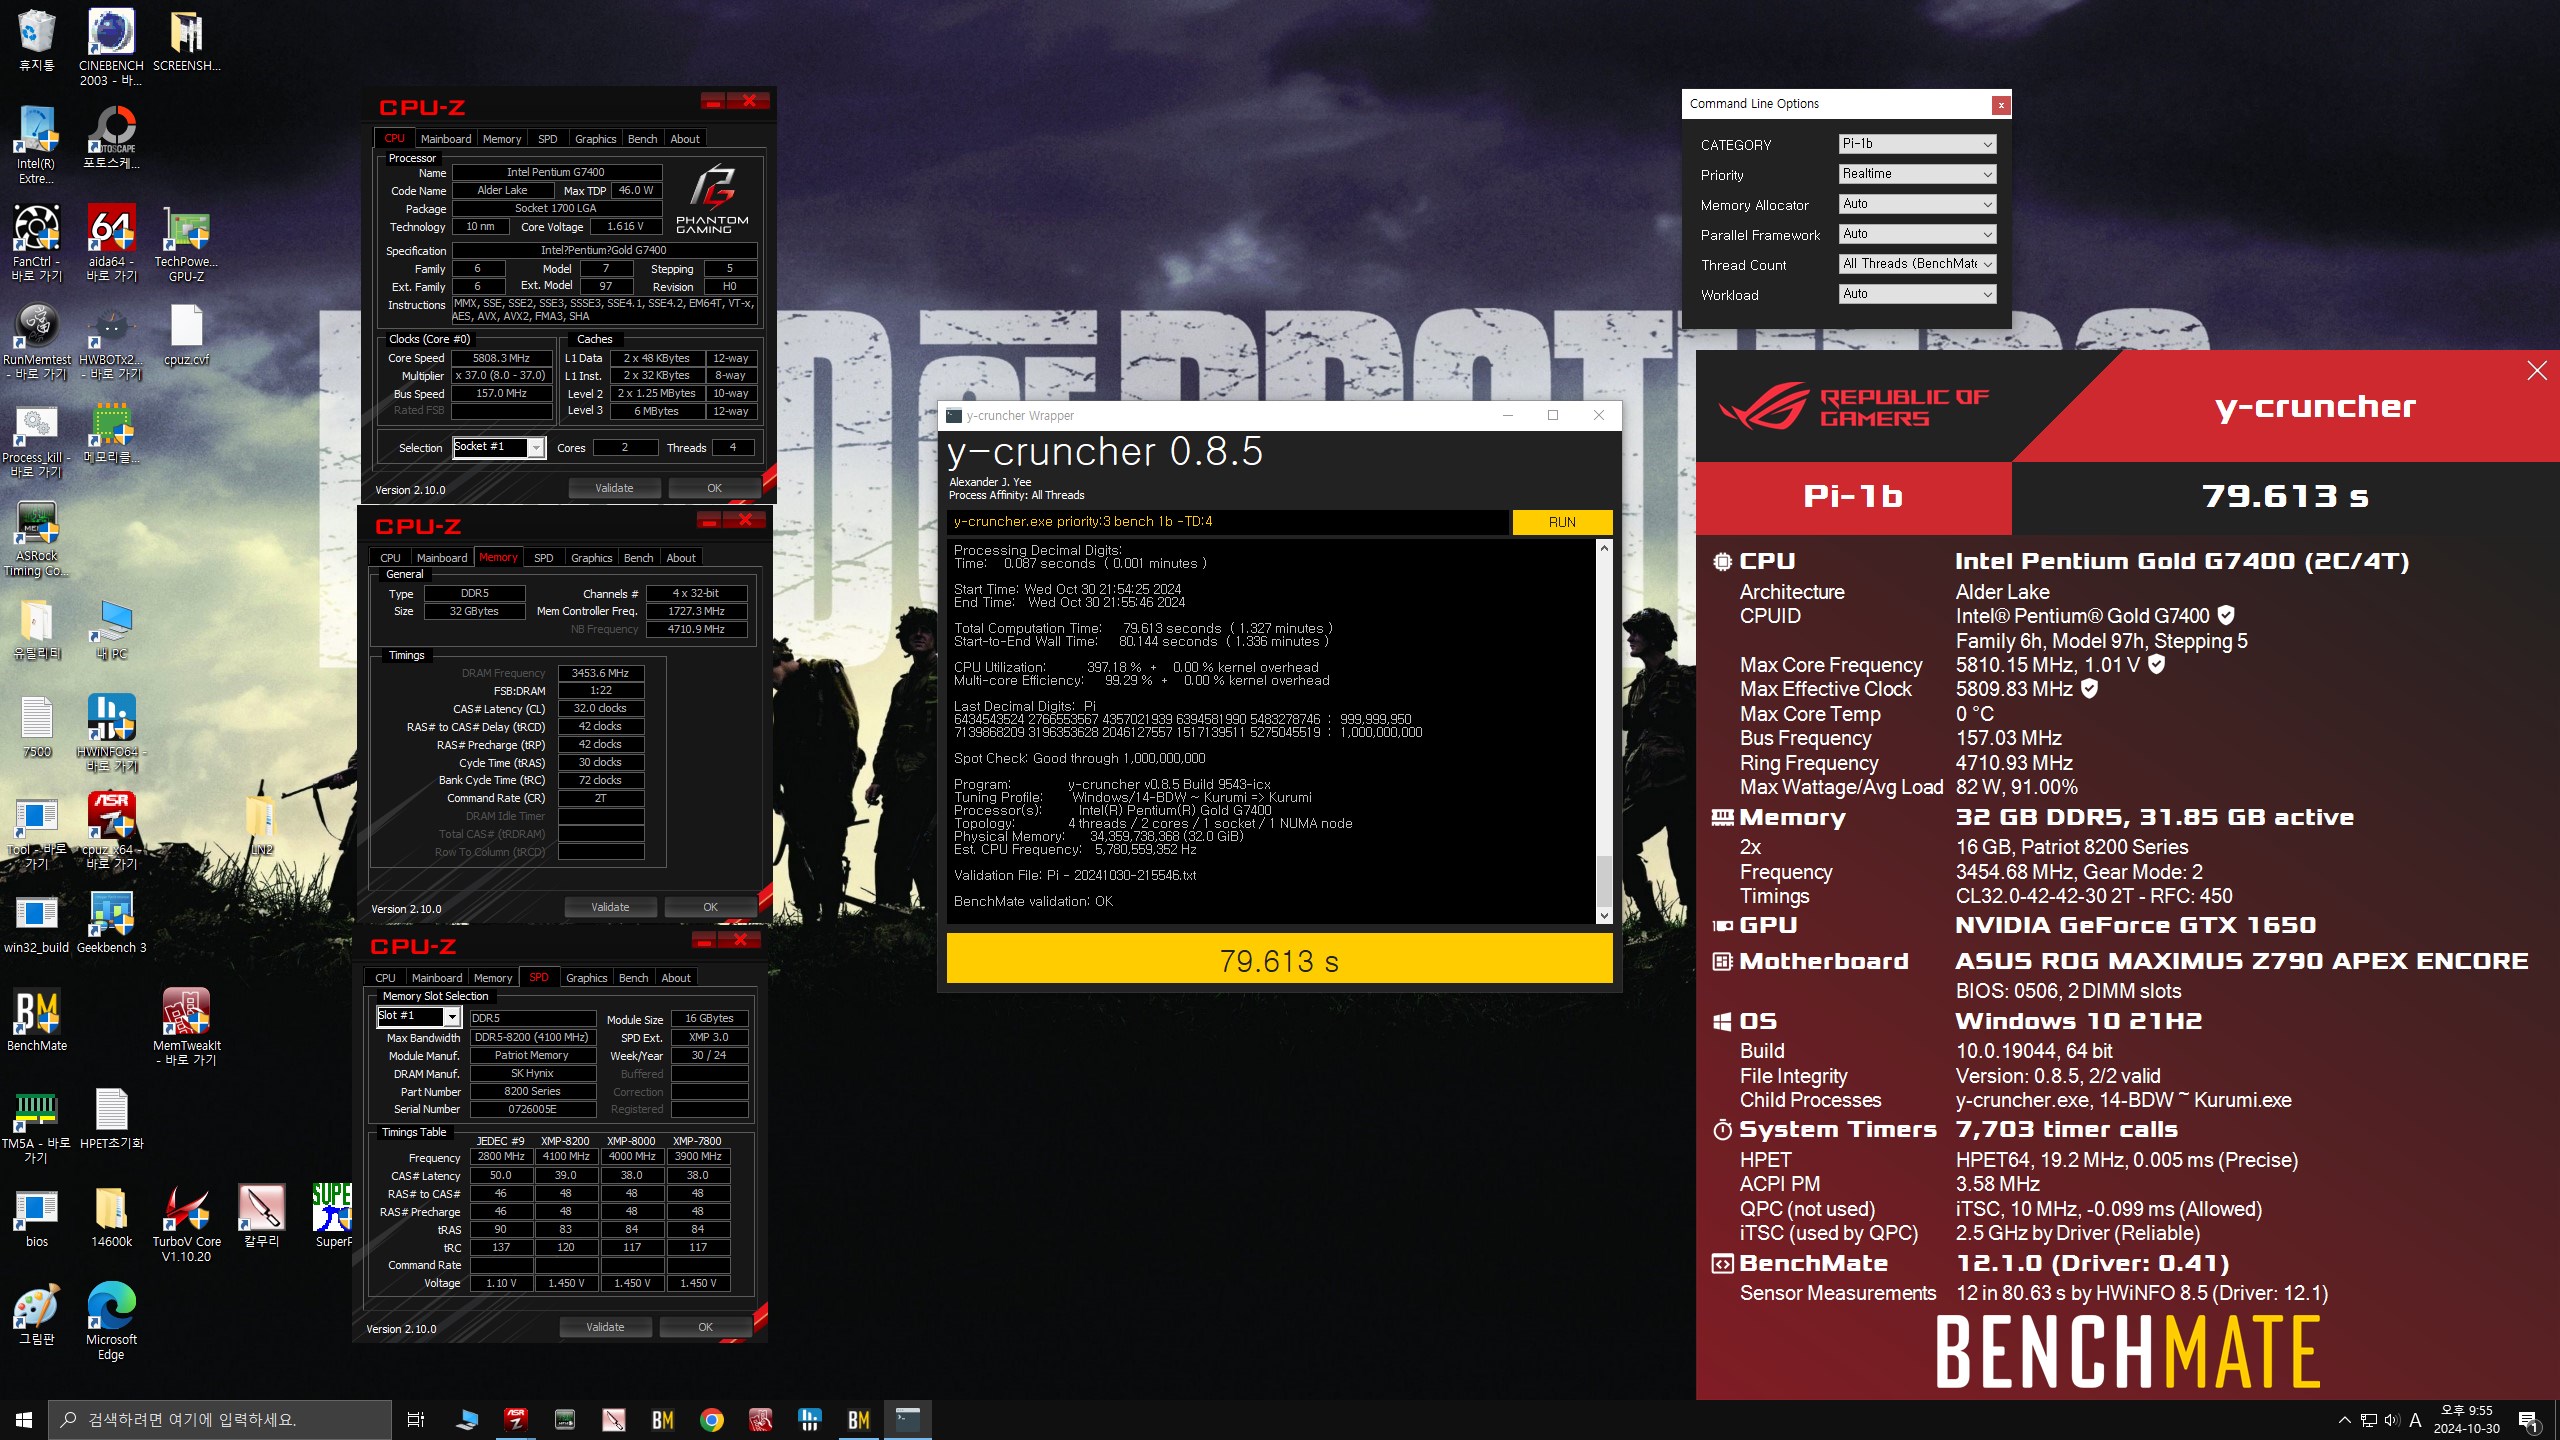Screen dimensions: 2560x1440
Task: Click the taskbar clock showing 9:55
Action: click(x=2466, y=1420)
